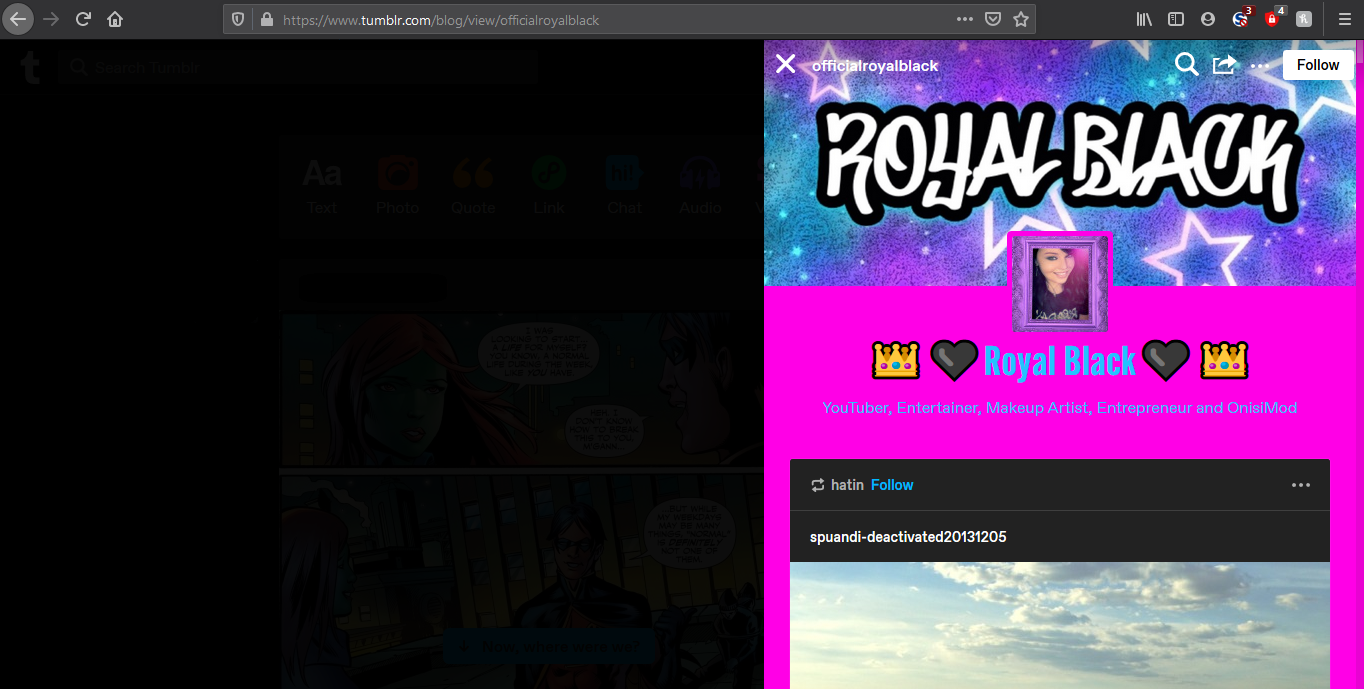The height and width of the screenshot is (689, 1366).
Task: Open the blog header three-dots menu
Action: point(1260,66)
